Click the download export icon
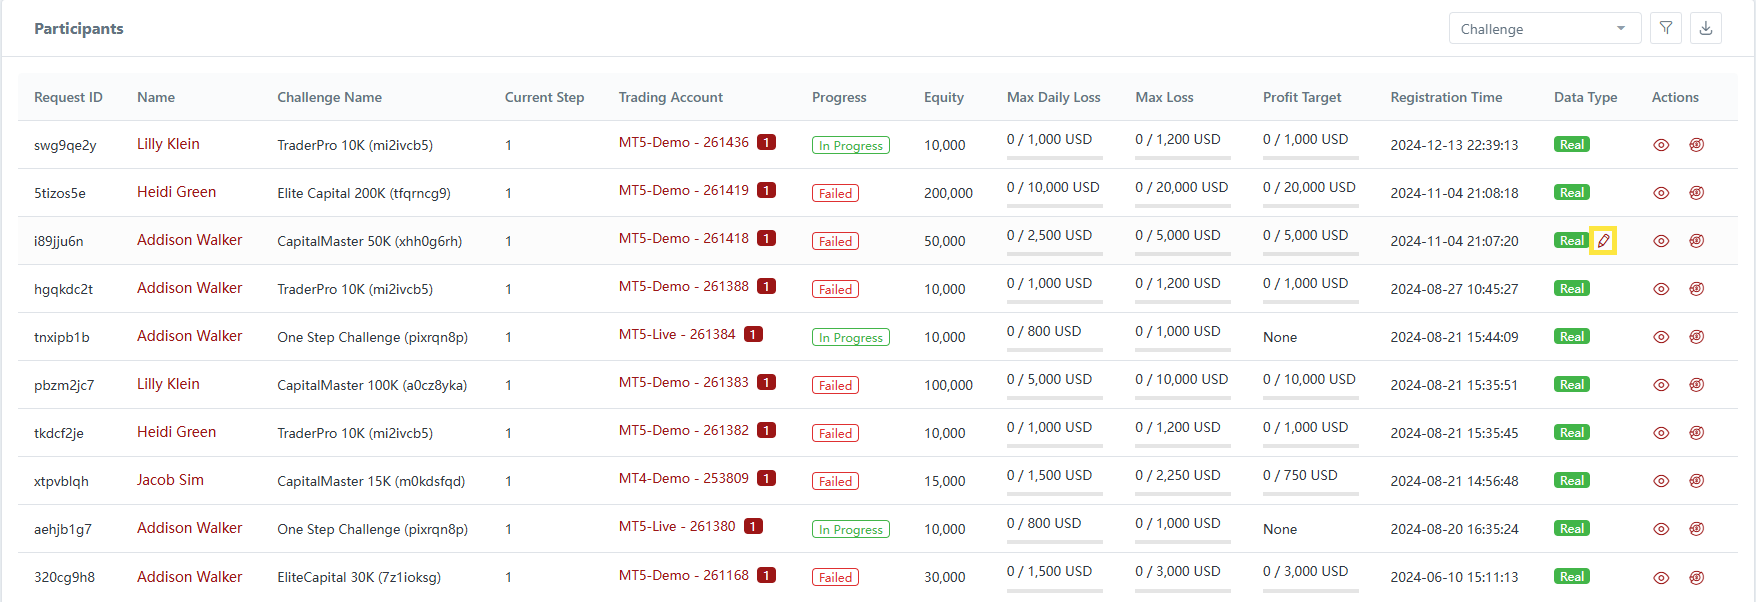This screenshot has width=1756, height=602. (1706, 28)
